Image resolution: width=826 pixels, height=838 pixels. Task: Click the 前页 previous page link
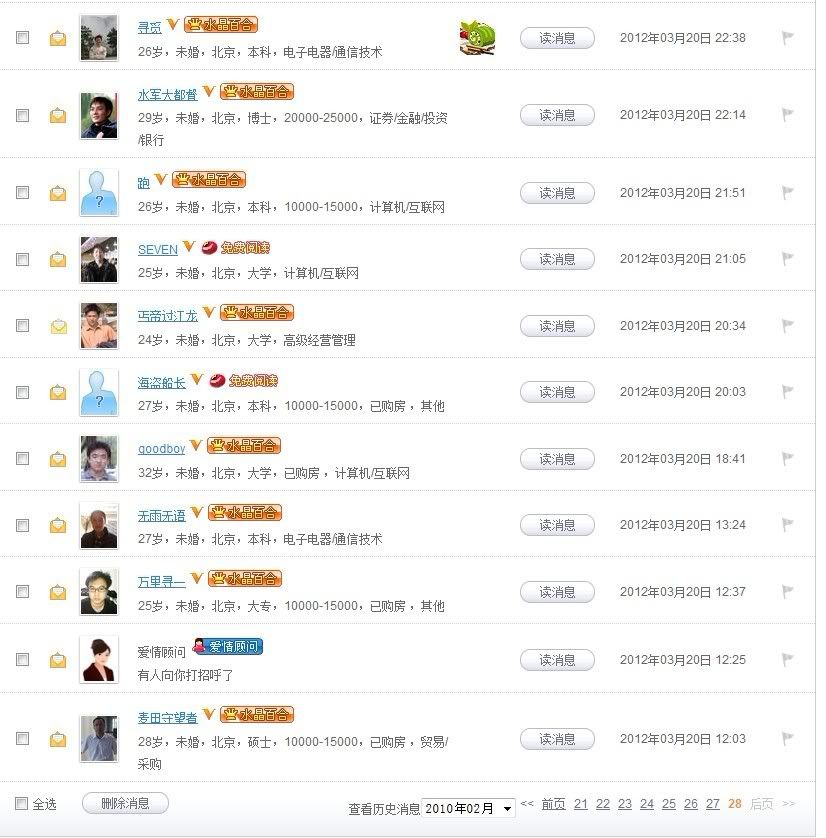pyautogui.click(x=553, y=804)
